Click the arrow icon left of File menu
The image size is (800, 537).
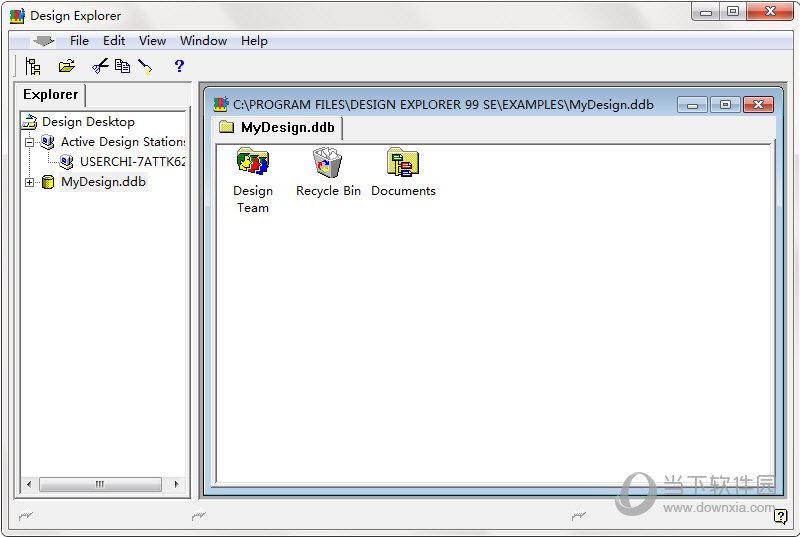43,41
